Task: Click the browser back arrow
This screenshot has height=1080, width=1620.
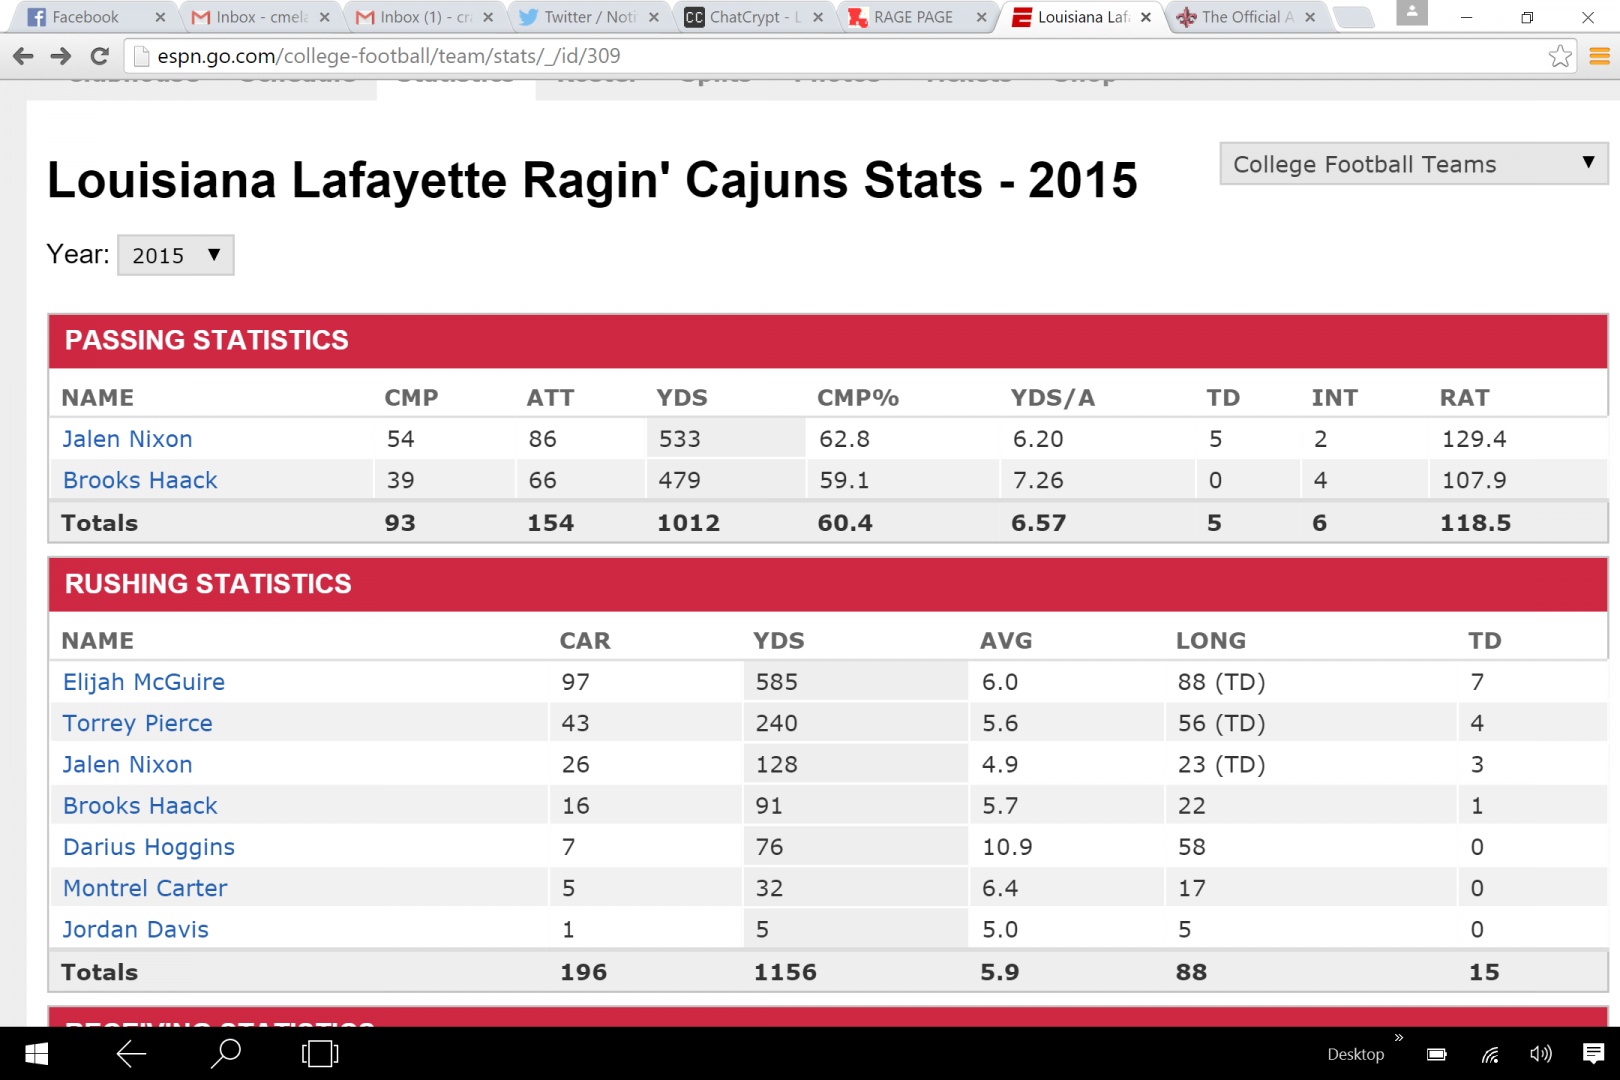Action: [x=23, y=56]
